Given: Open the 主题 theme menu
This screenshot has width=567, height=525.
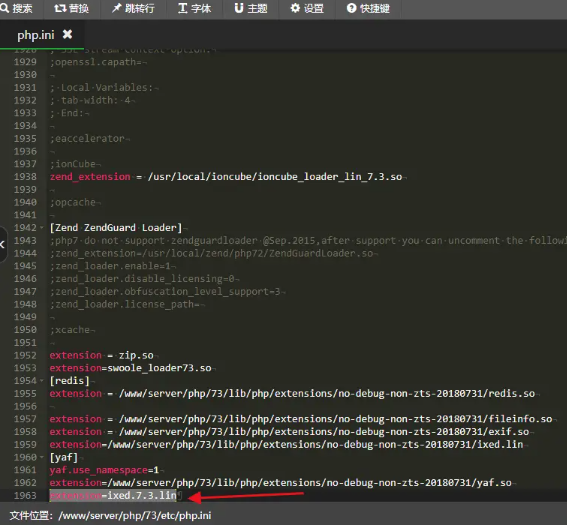Looking at the screenshot, I should 251,8.
